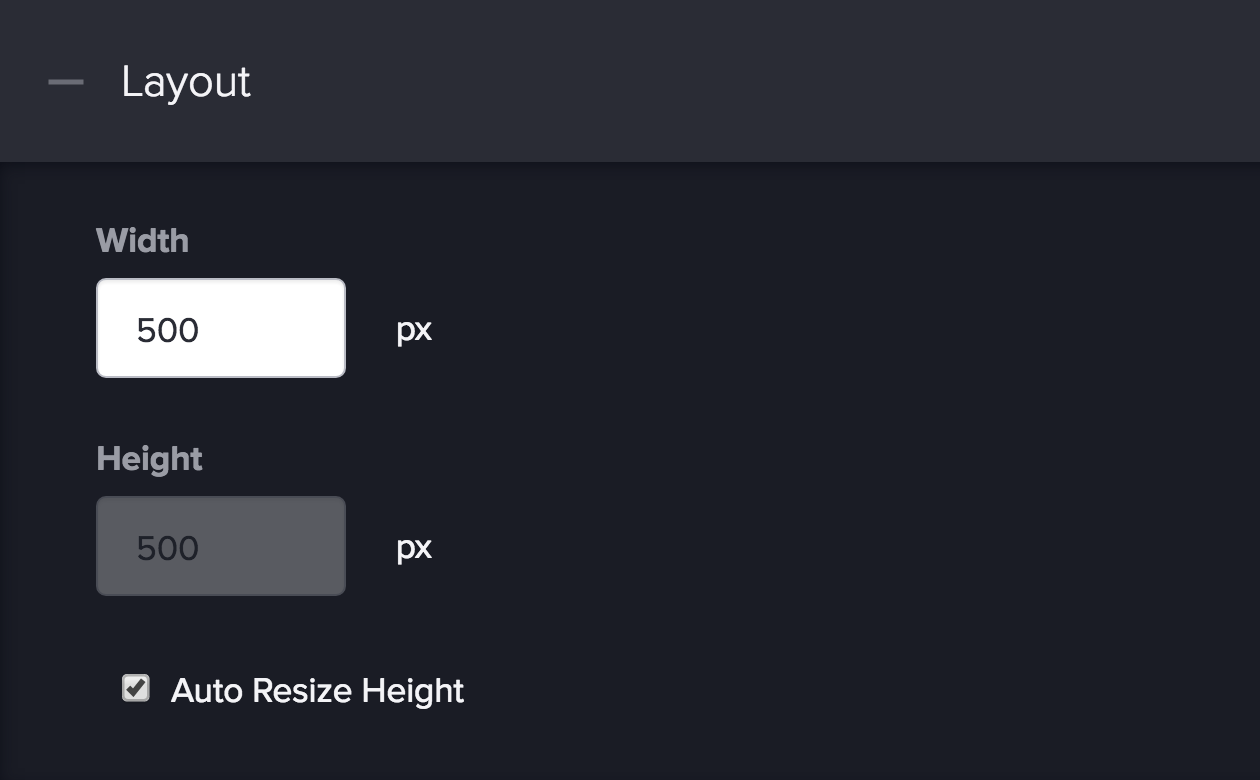Click the checkmark next to Auto Resize Height
Image resolution: width=1260 pixels, height=780 pixels.
136,688
